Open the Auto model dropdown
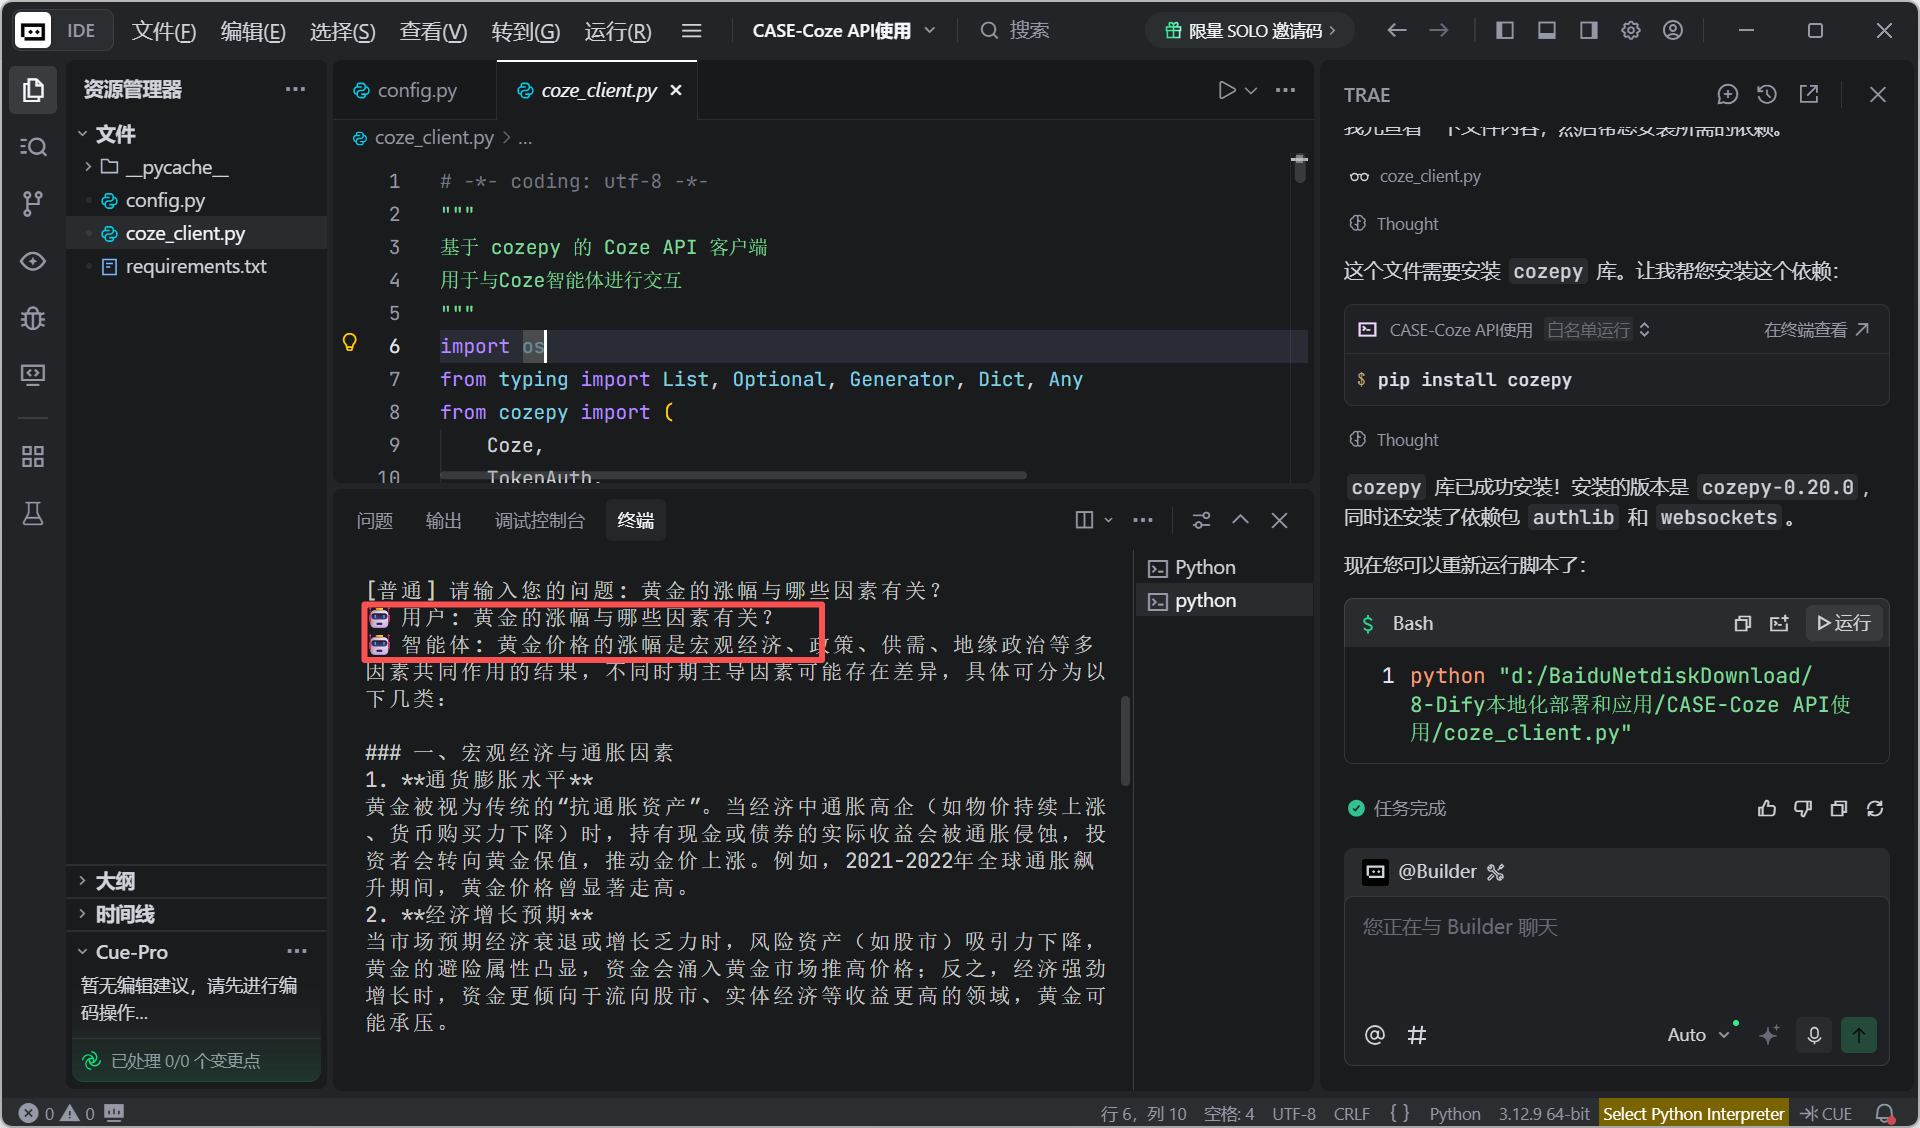 tap(1698, 1035)
